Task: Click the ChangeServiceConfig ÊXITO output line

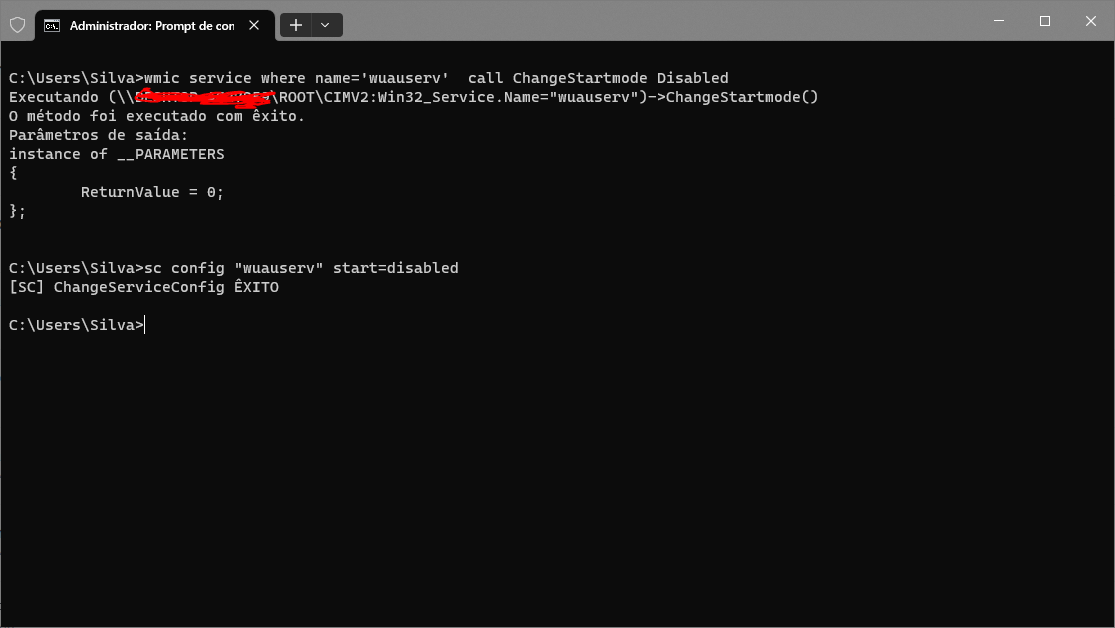Action: (144, 287)
